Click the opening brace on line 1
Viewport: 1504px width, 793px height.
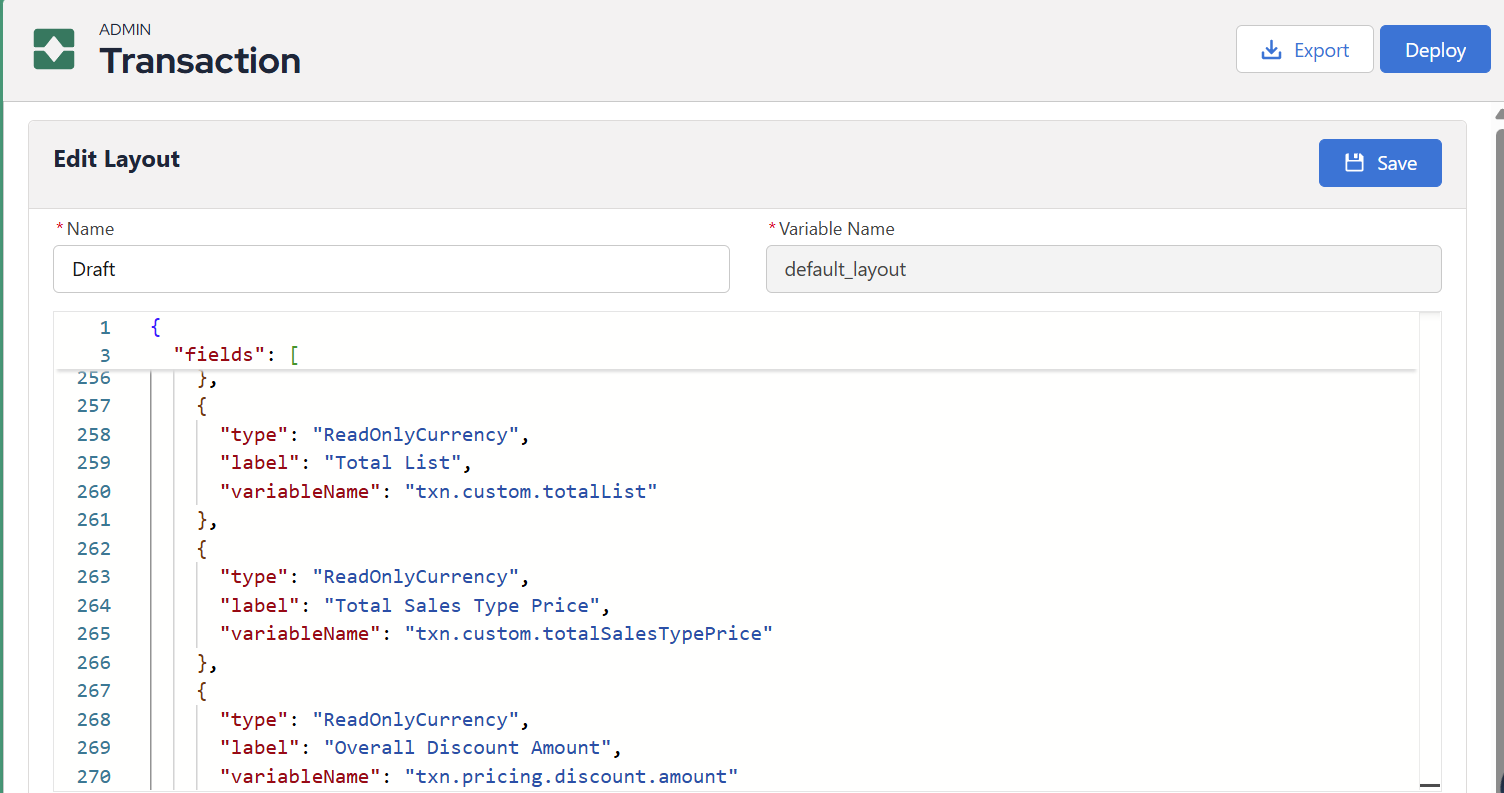pos(155,327)
